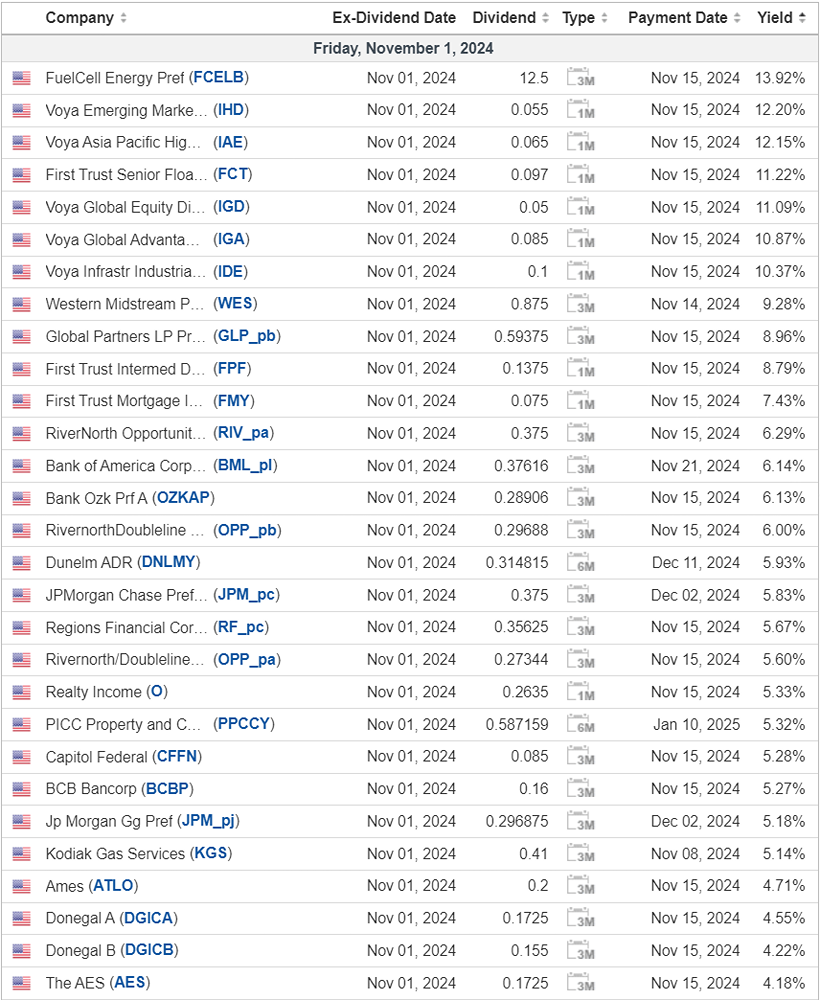Screen dimensions: 820x1000
Task: Click the flag icon beside The AES
Action: pos(21,983)
